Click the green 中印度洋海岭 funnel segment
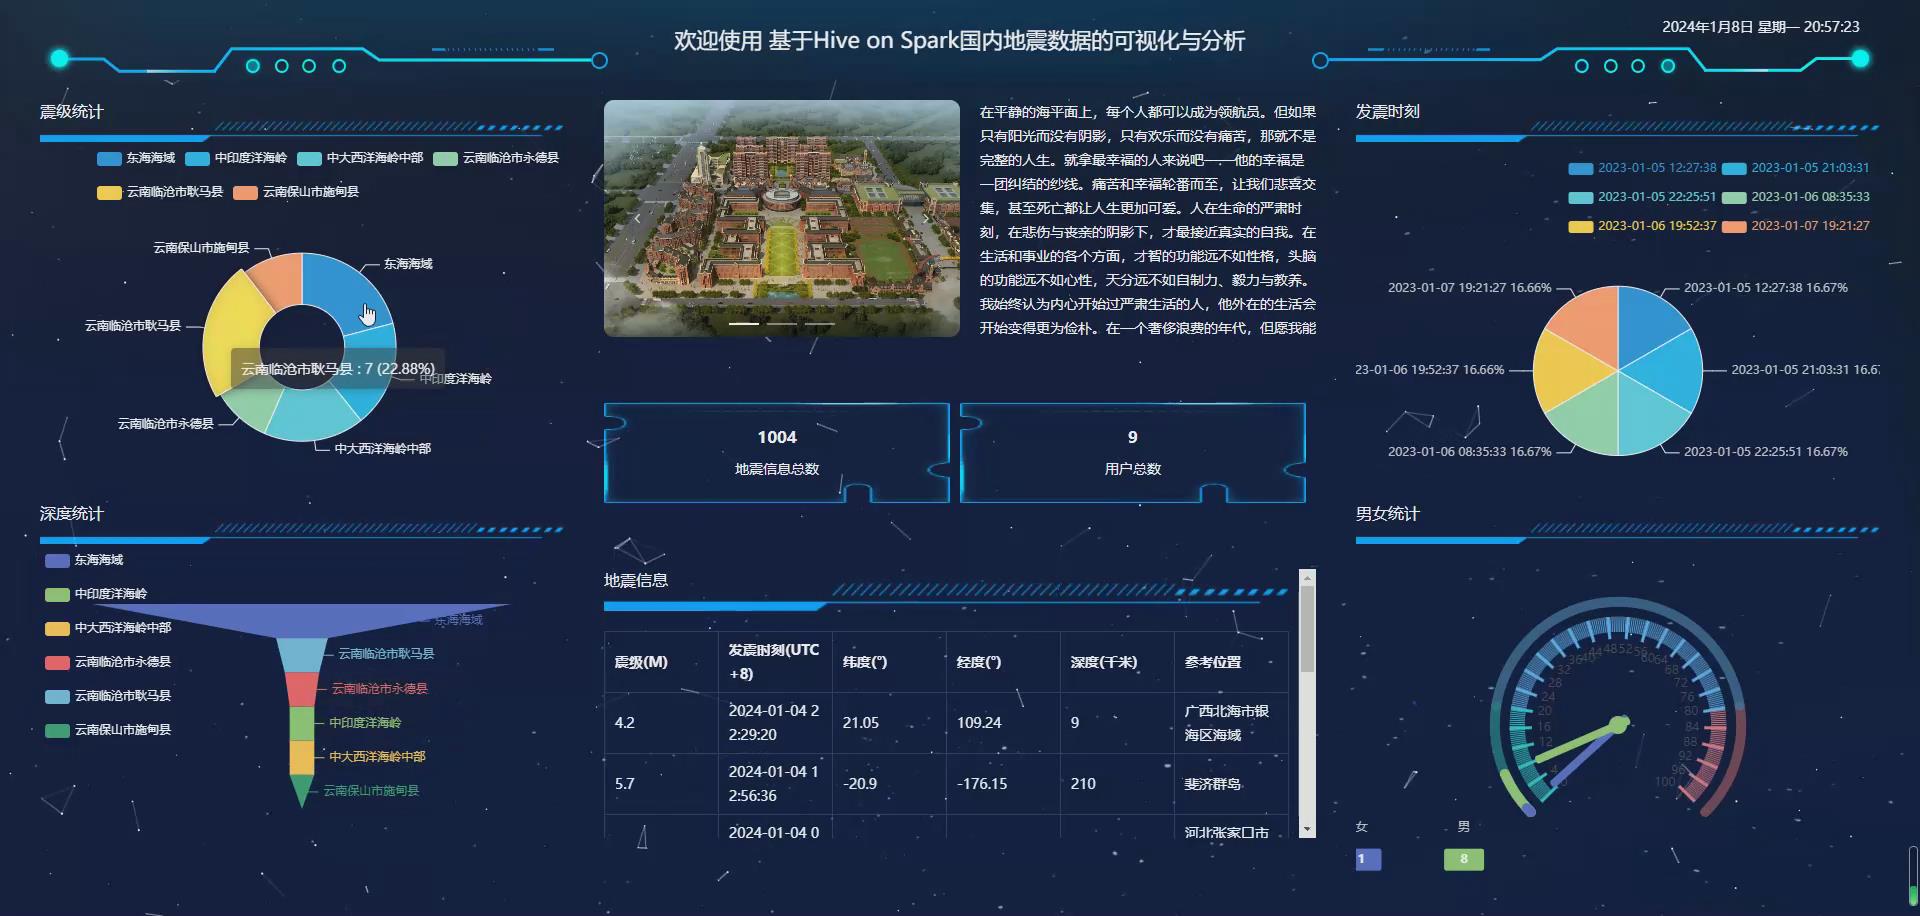 tap(301, 723)
